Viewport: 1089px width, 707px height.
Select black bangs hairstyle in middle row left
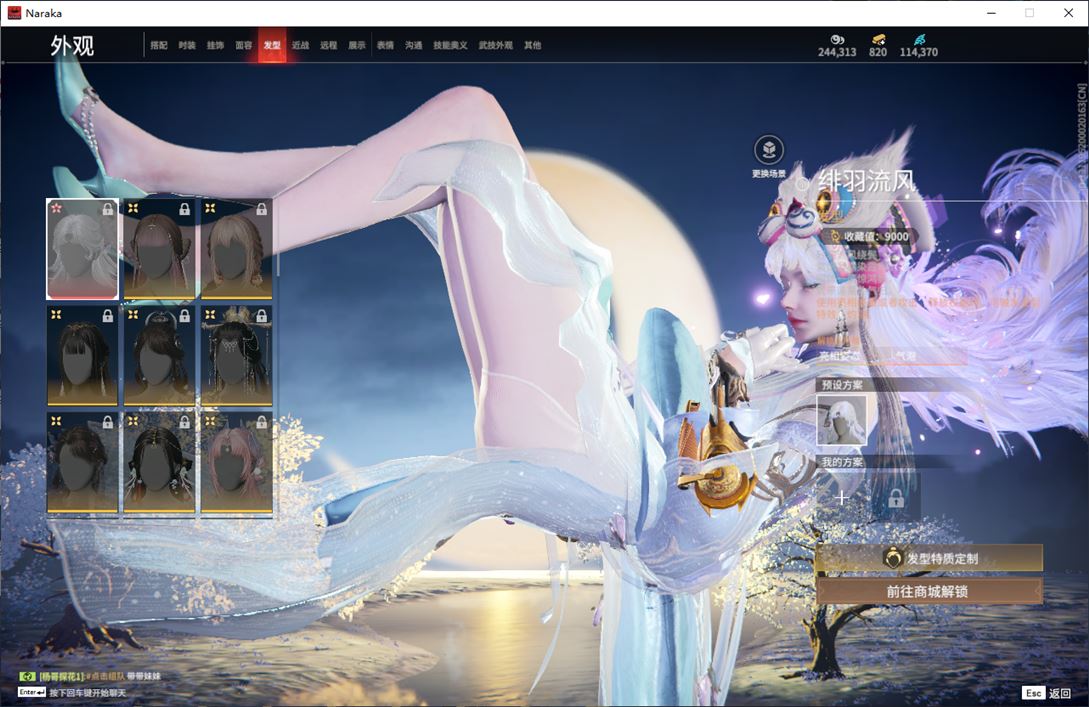click(82, 356)
